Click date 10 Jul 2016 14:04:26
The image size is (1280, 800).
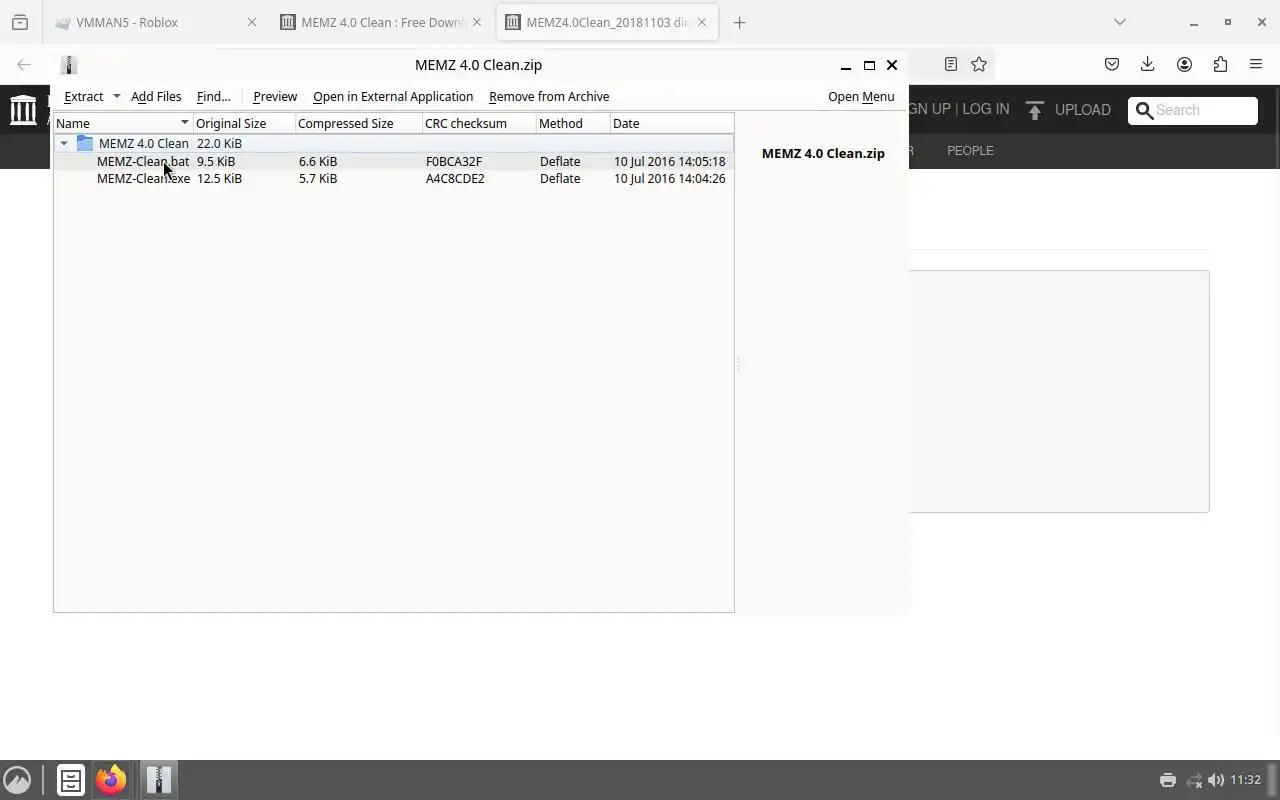coord(670,178)
